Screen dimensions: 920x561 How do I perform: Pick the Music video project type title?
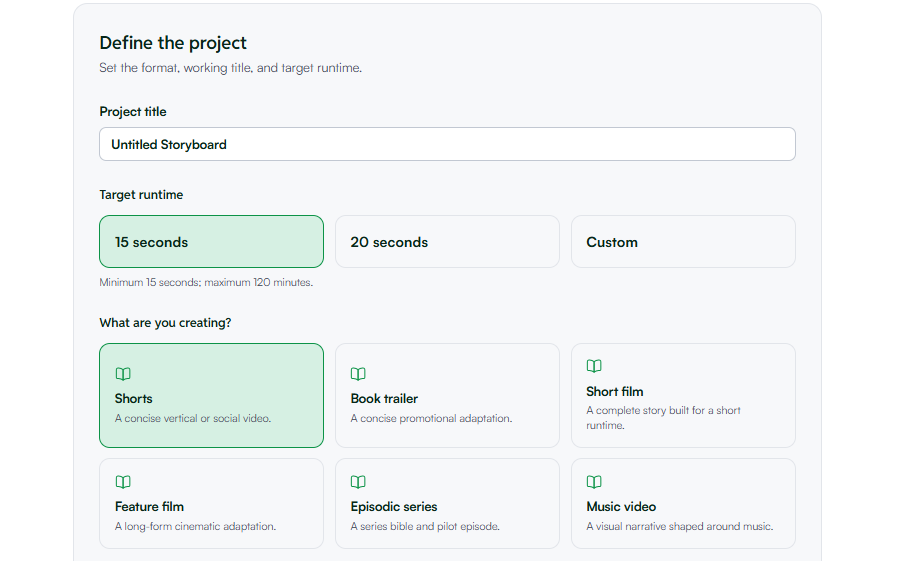(x=621, y=506)
